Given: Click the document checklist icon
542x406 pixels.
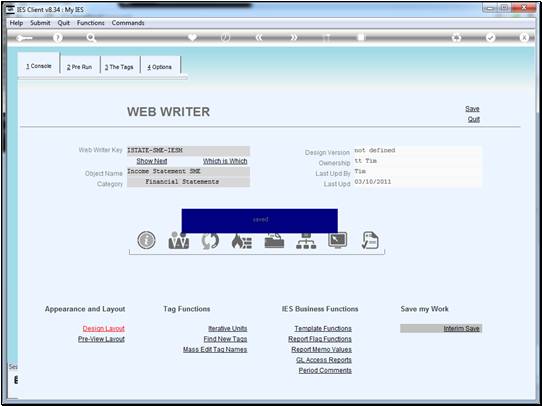Looking at the screenshot, I should [x=370, y=240].
